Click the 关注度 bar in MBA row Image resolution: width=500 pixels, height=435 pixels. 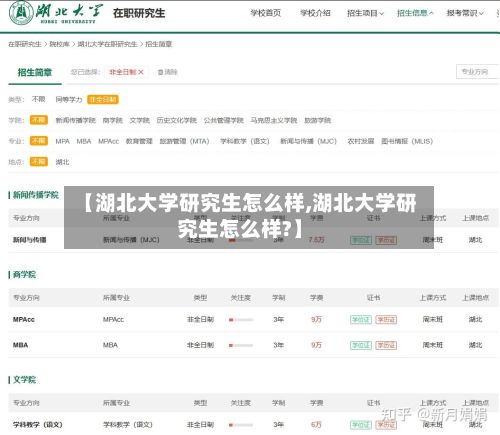(x=241, y=345)
